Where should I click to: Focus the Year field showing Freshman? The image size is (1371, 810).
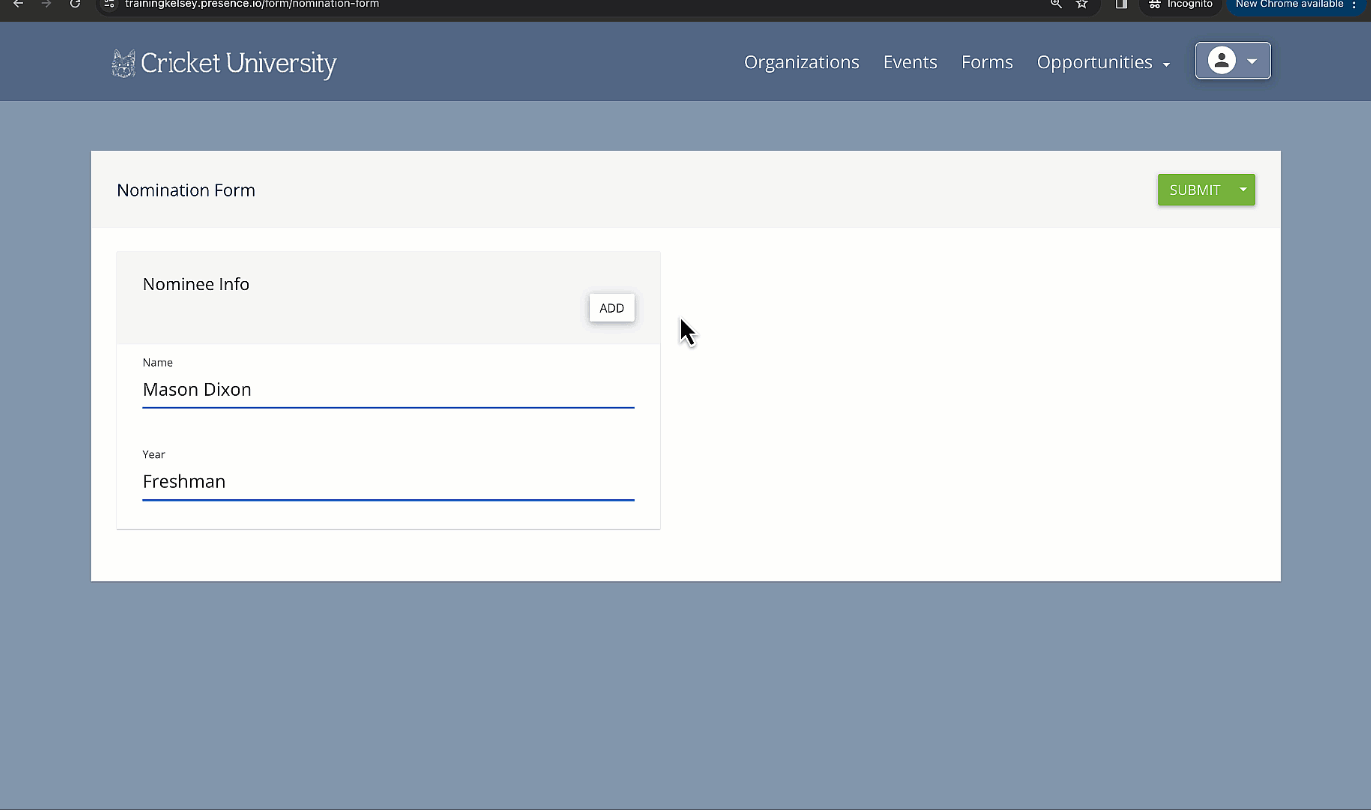(x=388, y=482)
